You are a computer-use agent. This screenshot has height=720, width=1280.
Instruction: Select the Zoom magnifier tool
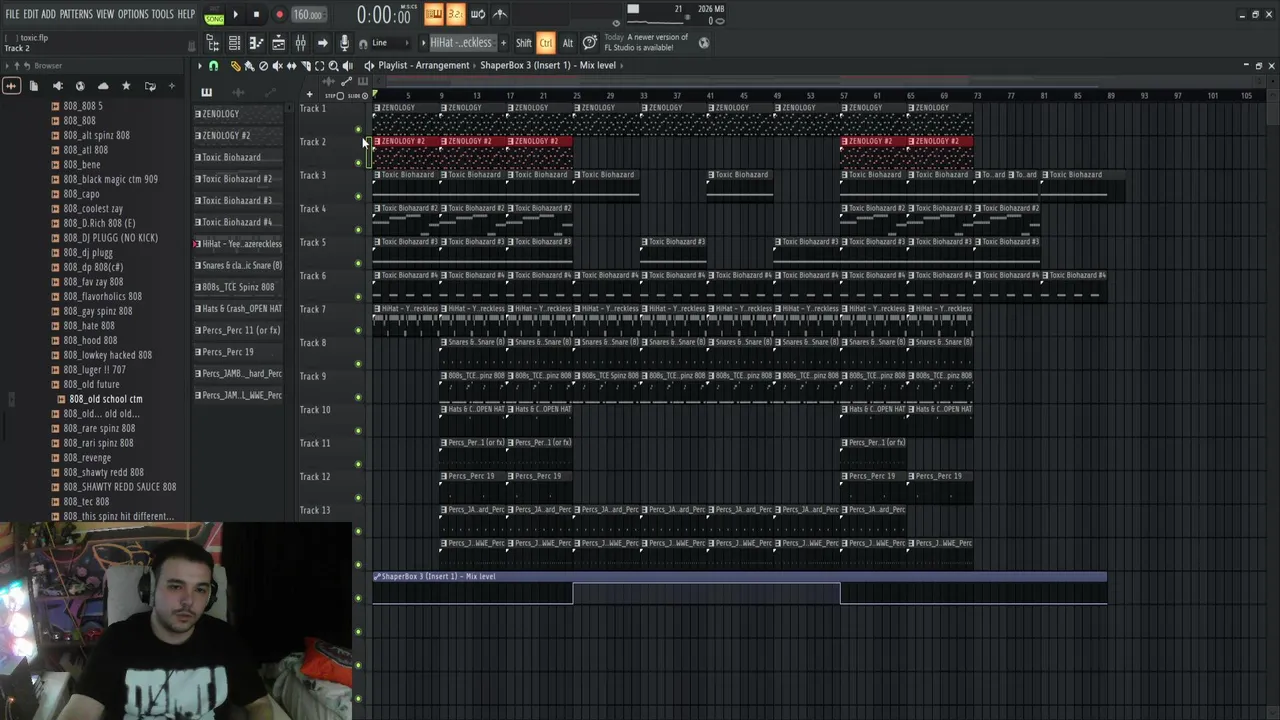333,66
